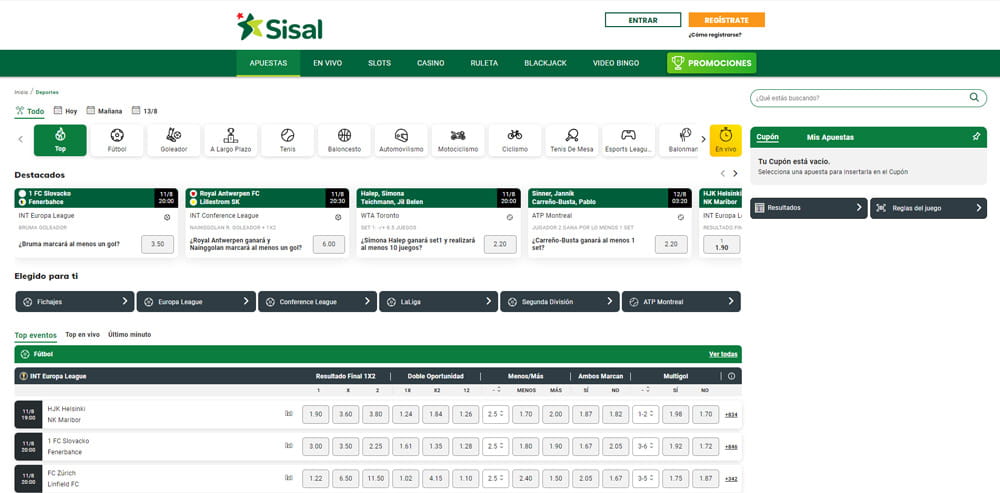Expand the Europa League shortcut
This screenshot has width=1000, height=493.
click(196, 302)
